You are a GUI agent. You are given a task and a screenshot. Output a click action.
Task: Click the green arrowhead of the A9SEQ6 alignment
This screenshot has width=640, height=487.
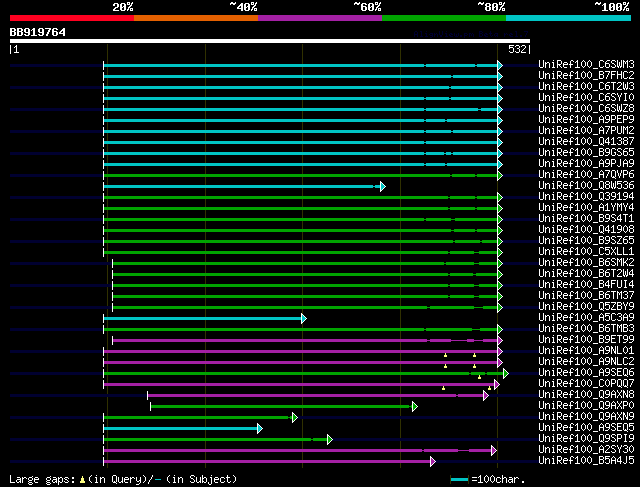[x=506, y=374]
